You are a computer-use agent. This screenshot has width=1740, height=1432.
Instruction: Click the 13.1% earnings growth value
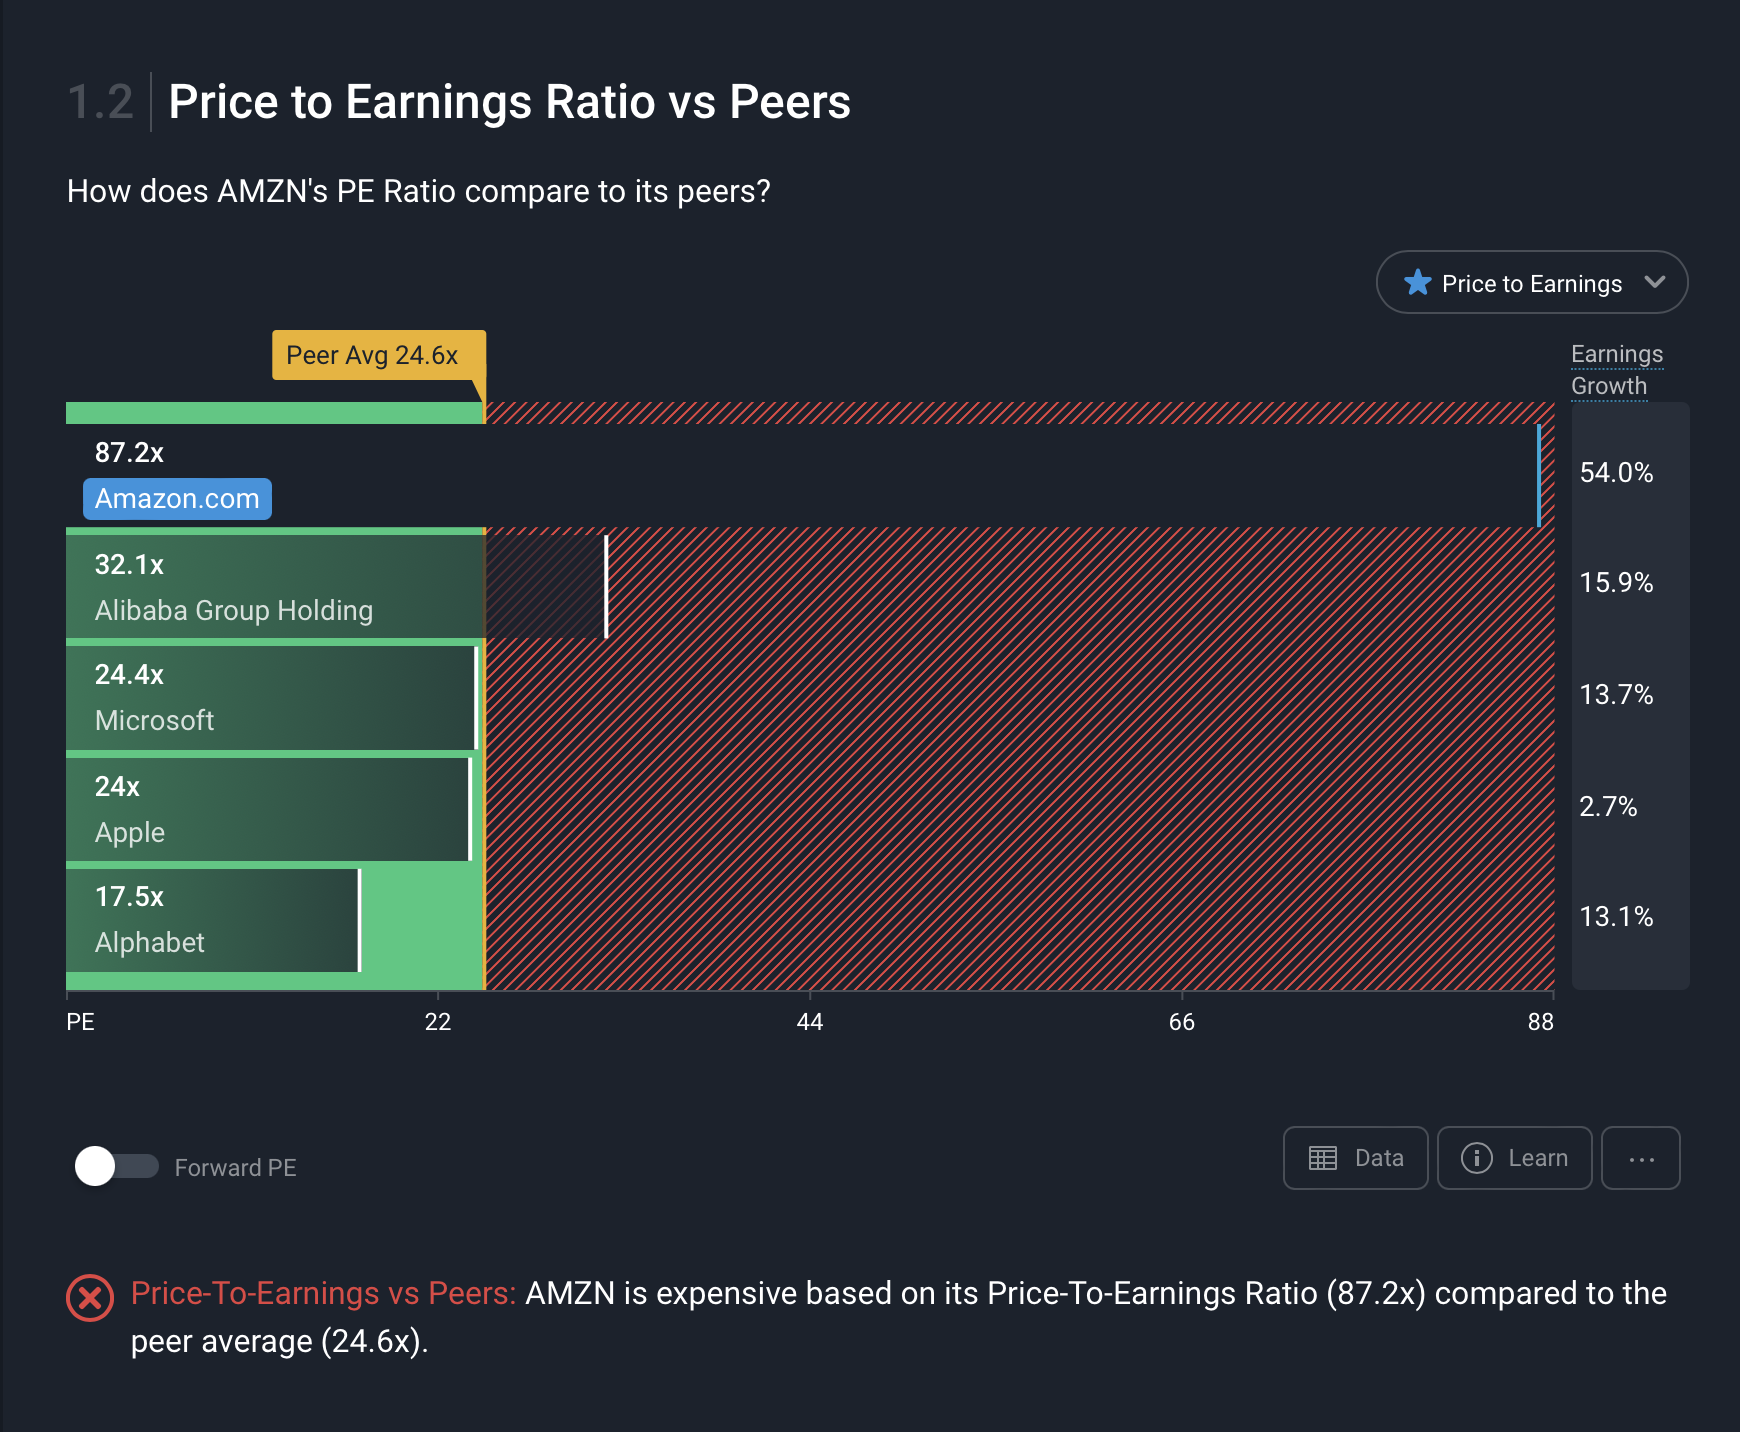tap(1616, 916)
